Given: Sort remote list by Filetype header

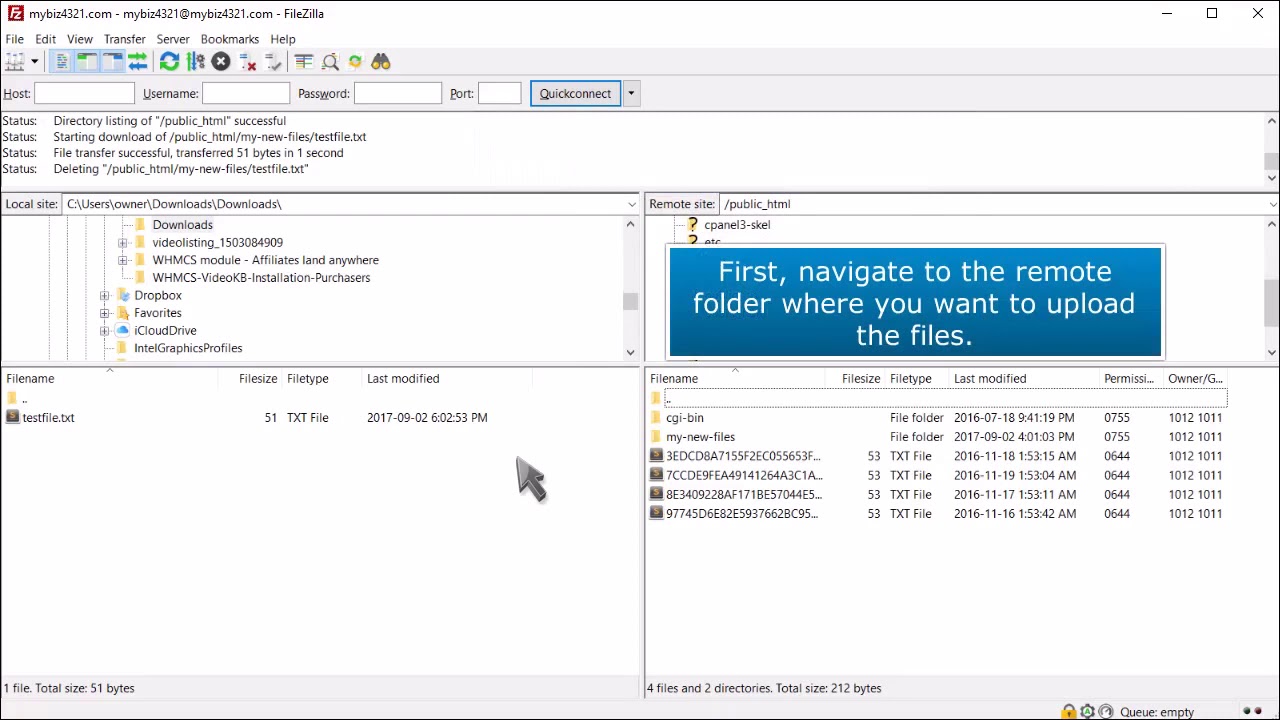Looking at the screenshot, I should pos(917,378).
